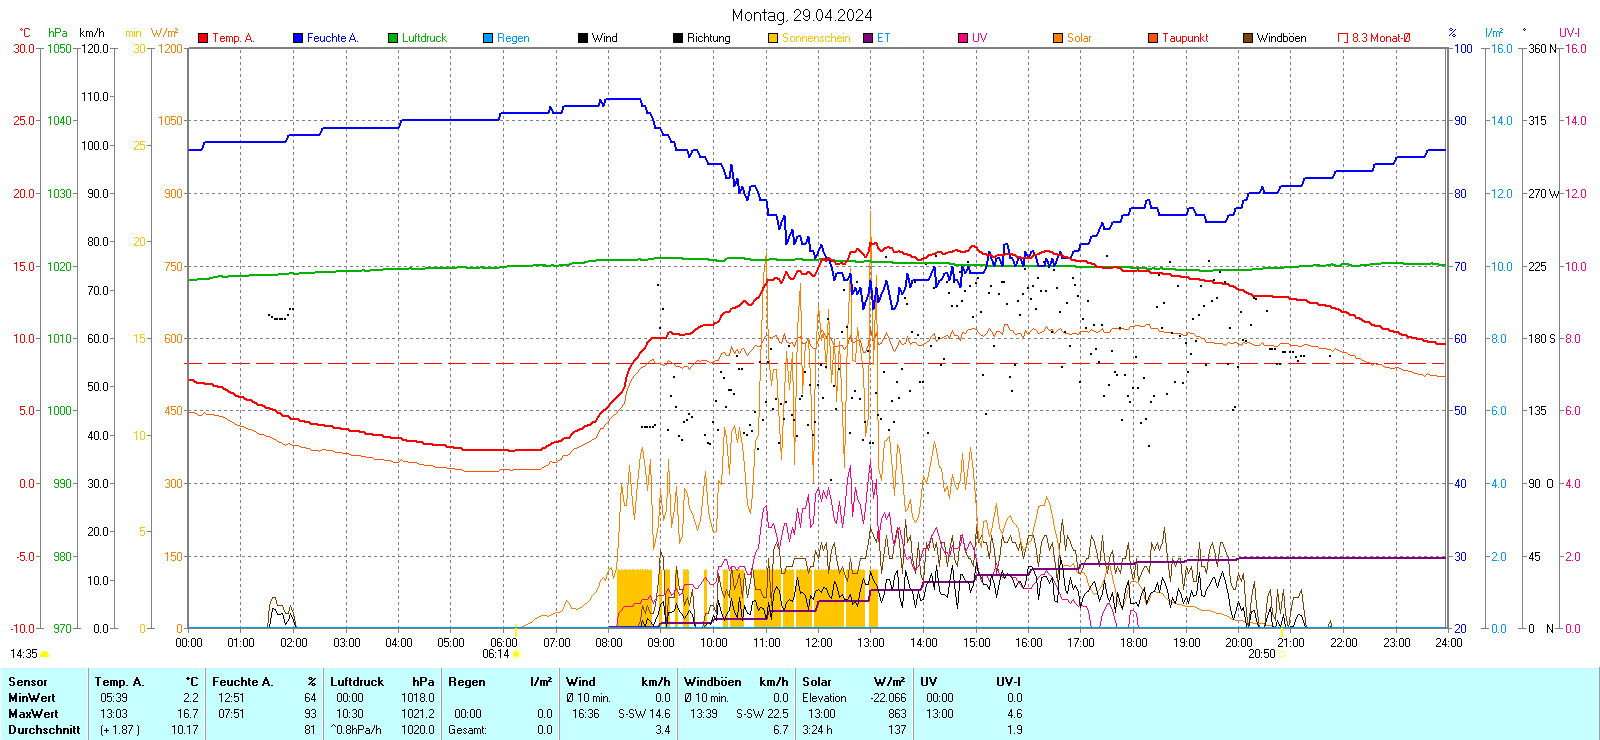Click the Richtung legend label
Viewport: 1600px width, 740px height.
(708, 38)
